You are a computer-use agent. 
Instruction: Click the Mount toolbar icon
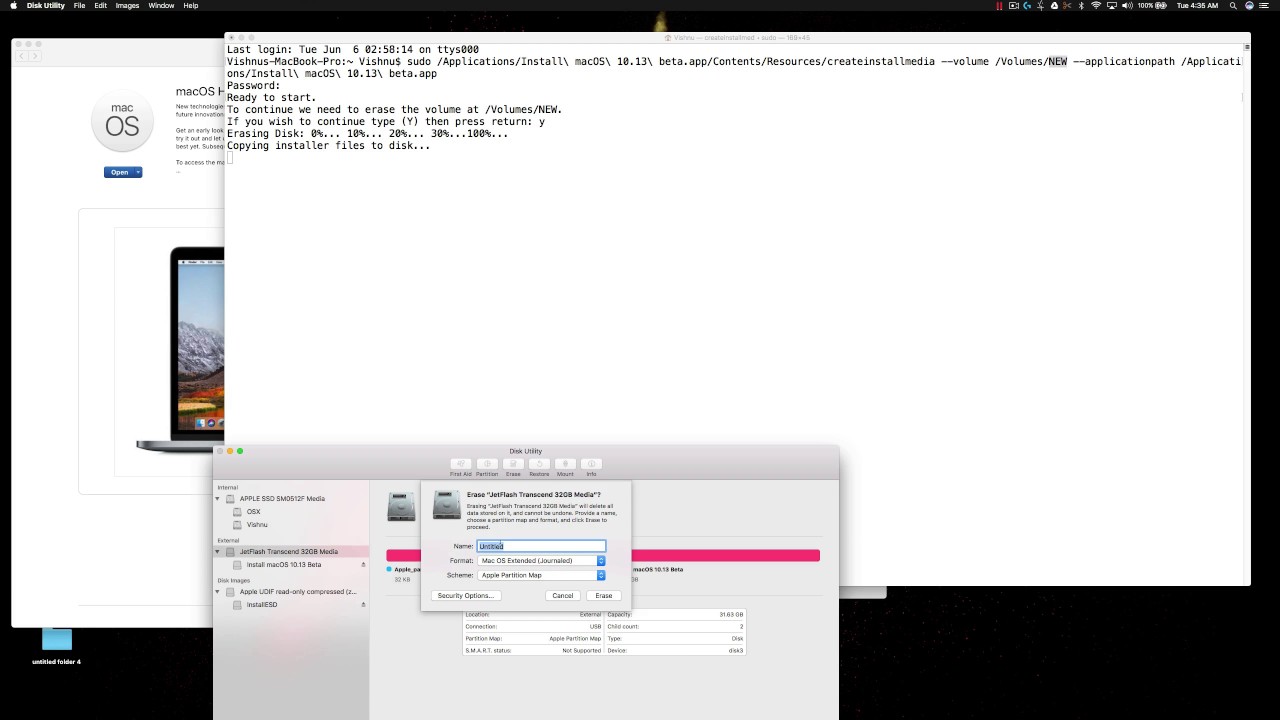565,464
